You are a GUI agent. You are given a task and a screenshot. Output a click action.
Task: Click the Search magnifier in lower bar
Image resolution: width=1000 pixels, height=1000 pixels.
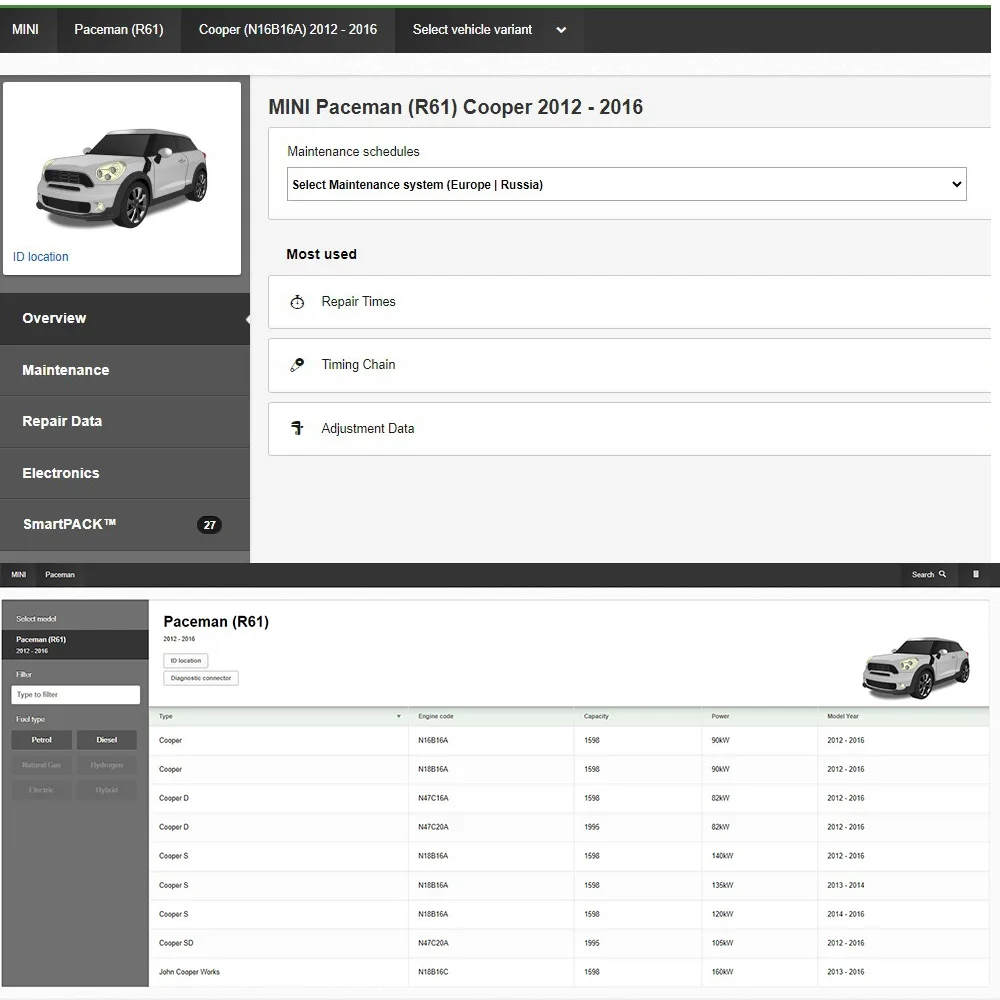[x=941, y=575]
